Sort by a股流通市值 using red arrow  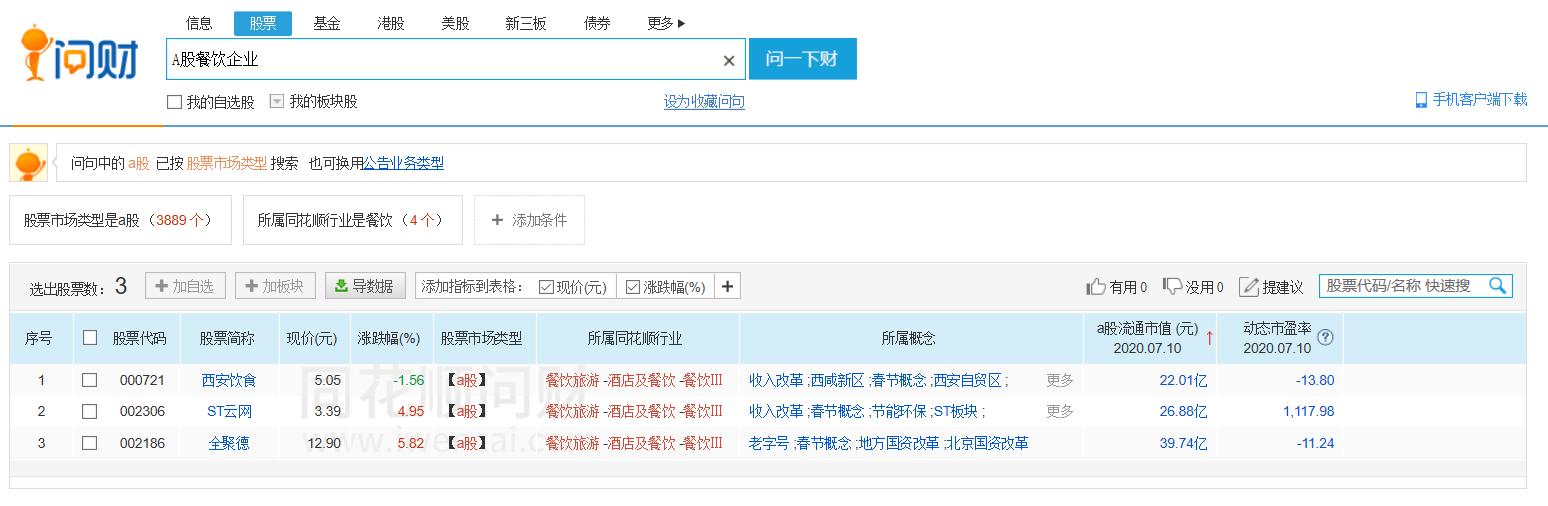click(1209, 338)
